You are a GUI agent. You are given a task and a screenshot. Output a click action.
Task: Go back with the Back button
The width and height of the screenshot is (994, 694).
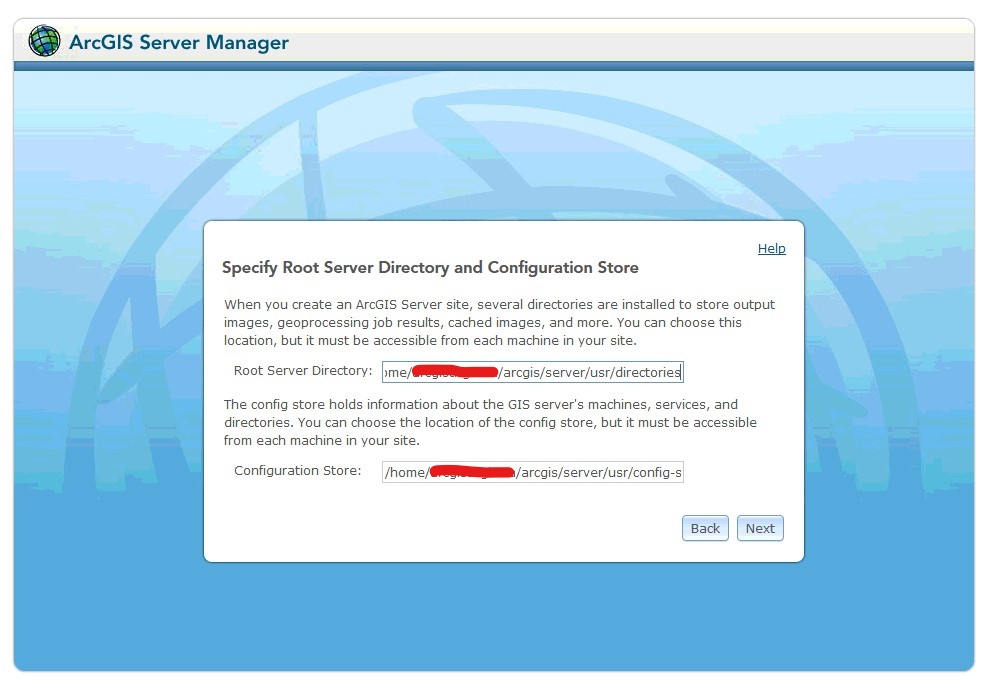click(705, 529)
